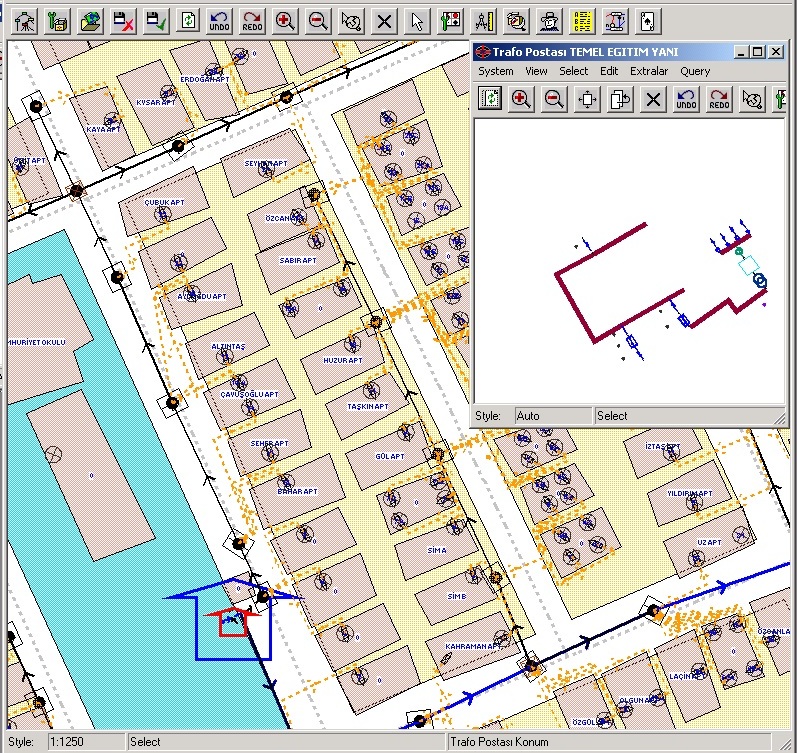Click the copy/rotate pages icon in Trafo window

click(x=620, y=99)
